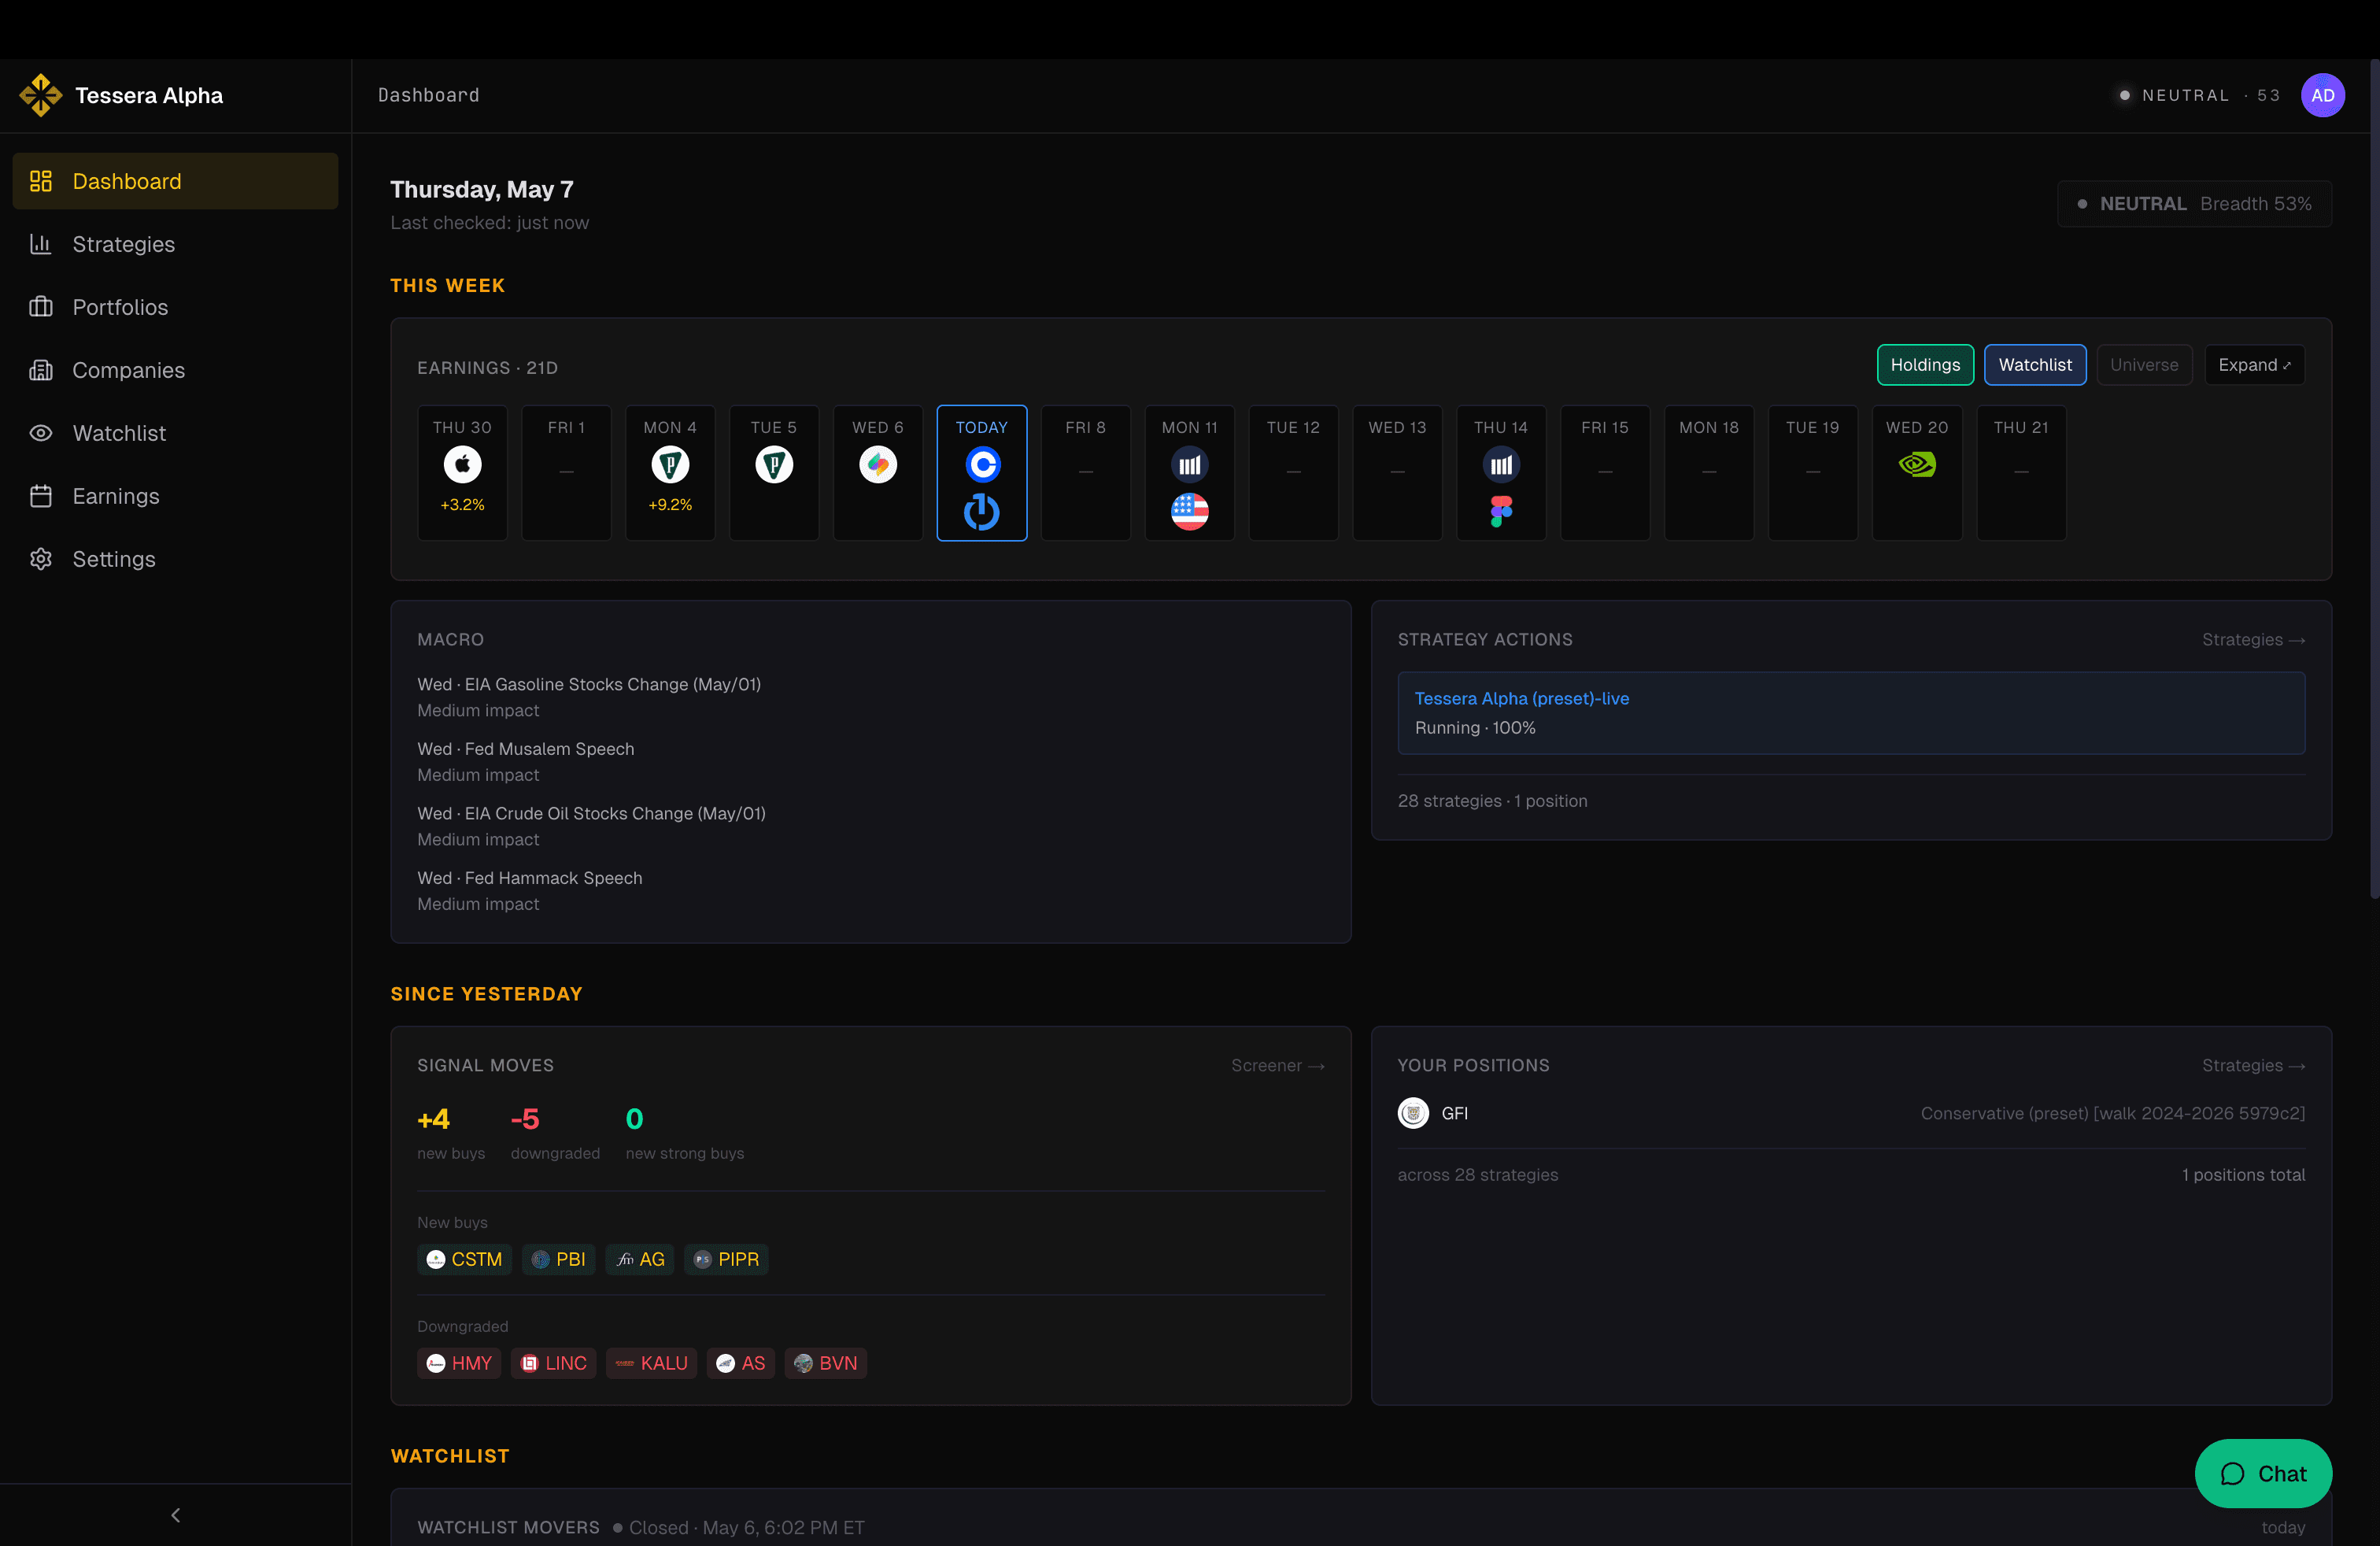Open the AD user avatar
Image resolution: width=2380 pixels, height=1546 pixels.
[x=2322, y=95]
